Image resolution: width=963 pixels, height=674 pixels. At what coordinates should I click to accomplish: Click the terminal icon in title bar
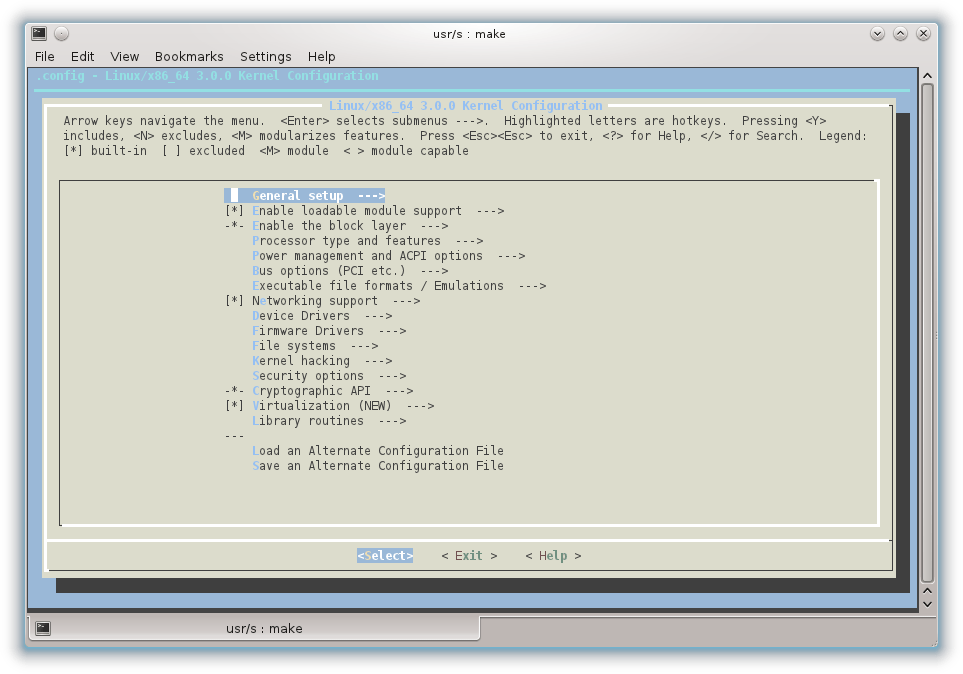point(39,33)
